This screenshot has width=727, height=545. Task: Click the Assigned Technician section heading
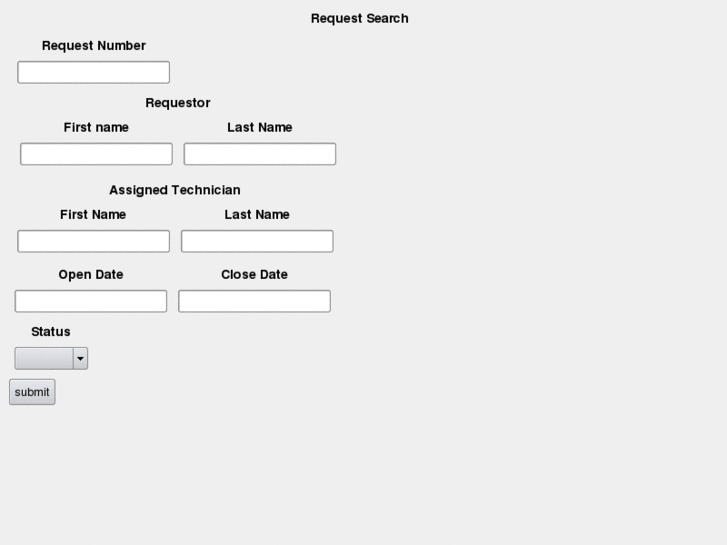pyautogui.click(x=174, y=189)
